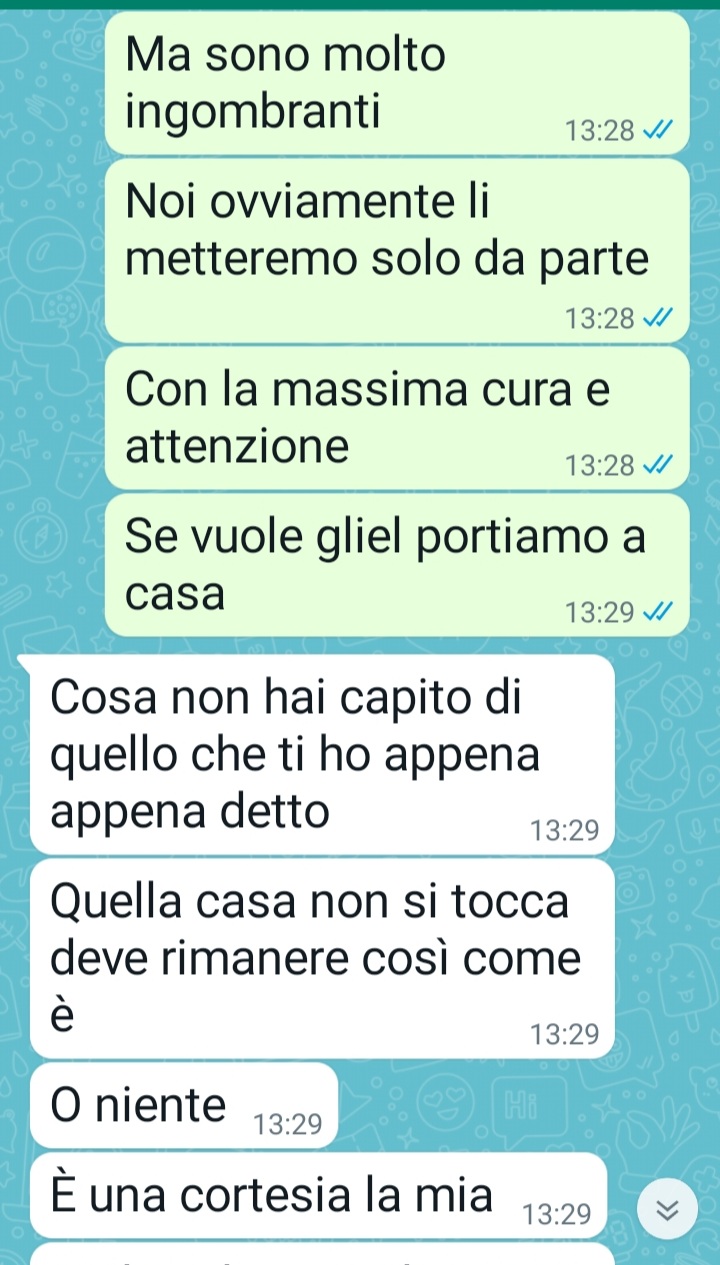
Task: Click the 13:29 timestamp under 'appena detto'
Action: click(x=565, y=830)
